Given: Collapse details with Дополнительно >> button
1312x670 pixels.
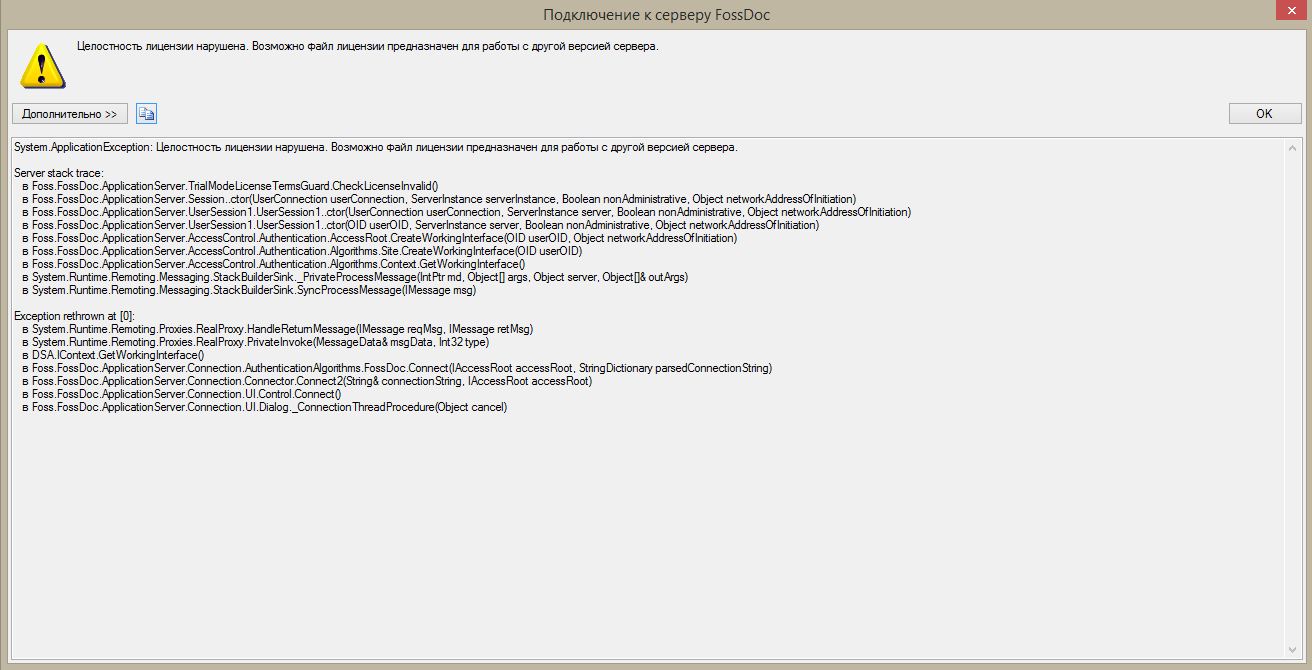Looking at the screenshot, I should tap(70, 114).
